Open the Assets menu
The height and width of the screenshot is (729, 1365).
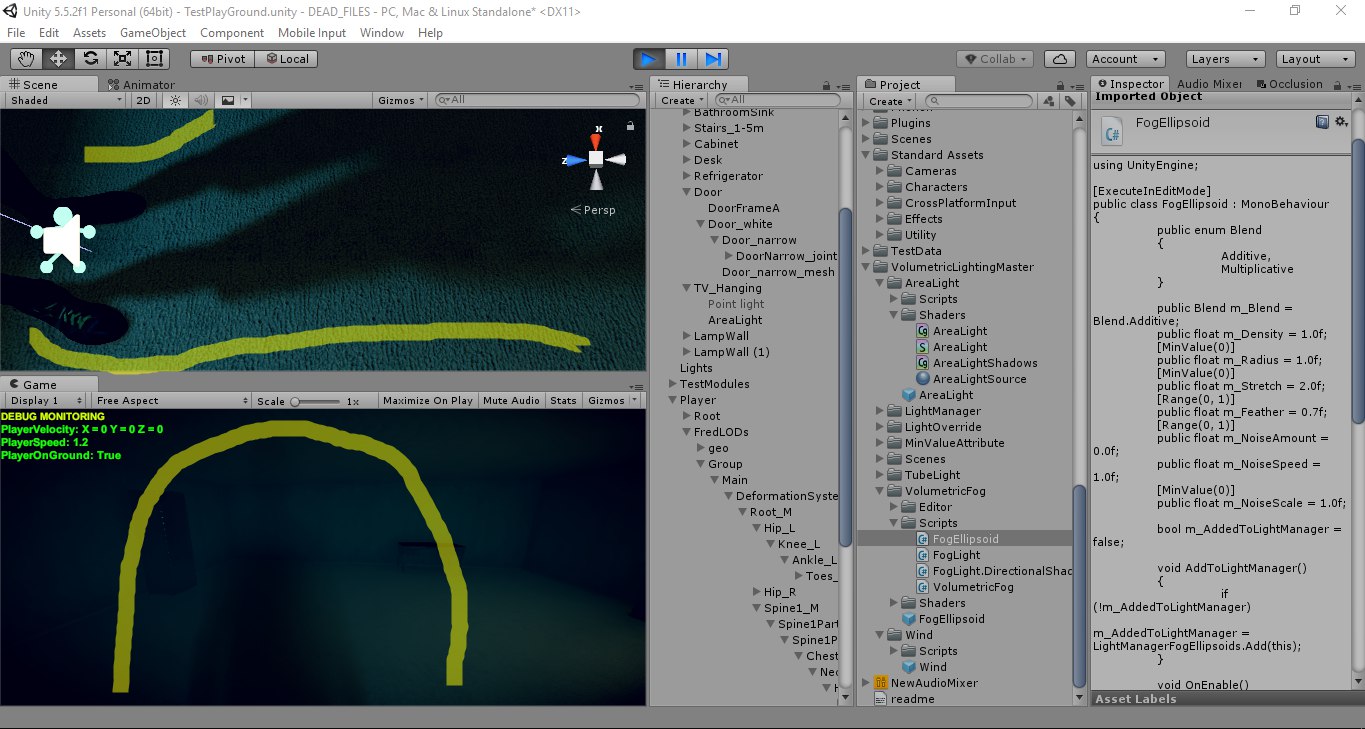[x=89, y=33]
